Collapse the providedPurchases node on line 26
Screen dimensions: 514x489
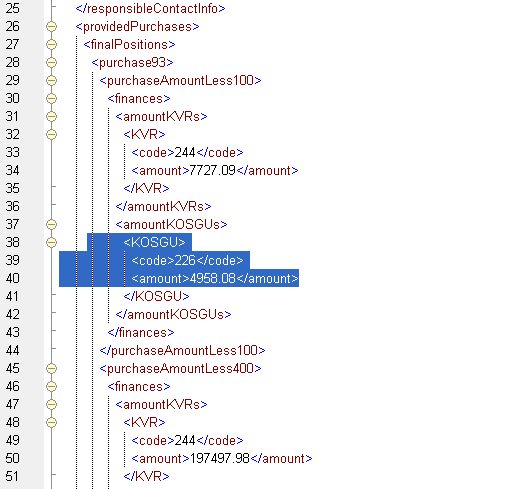click(51, 27)
